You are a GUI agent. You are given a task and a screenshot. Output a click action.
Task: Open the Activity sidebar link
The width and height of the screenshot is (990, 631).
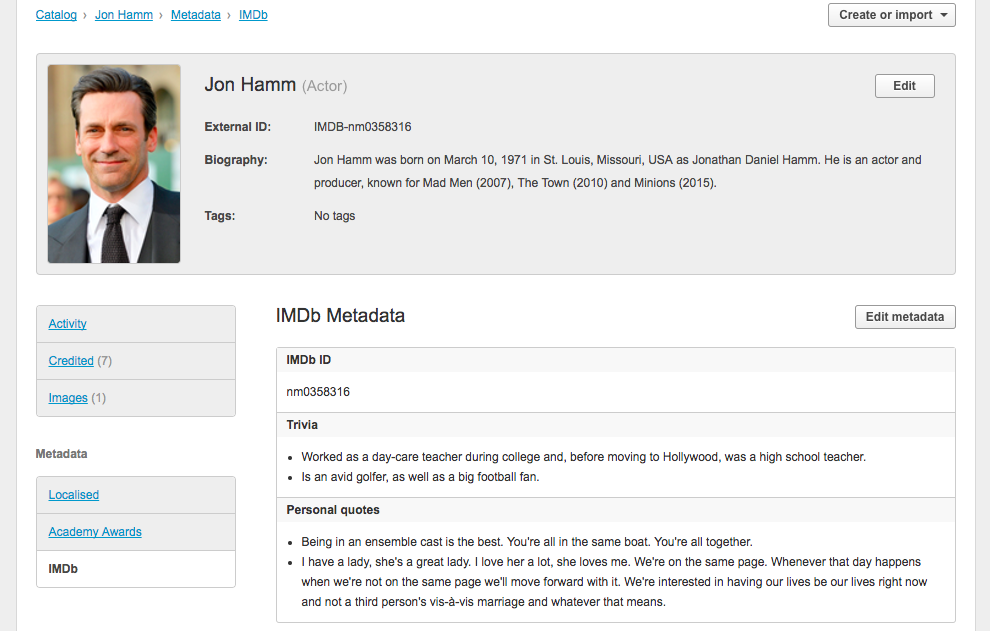point(68,324)
